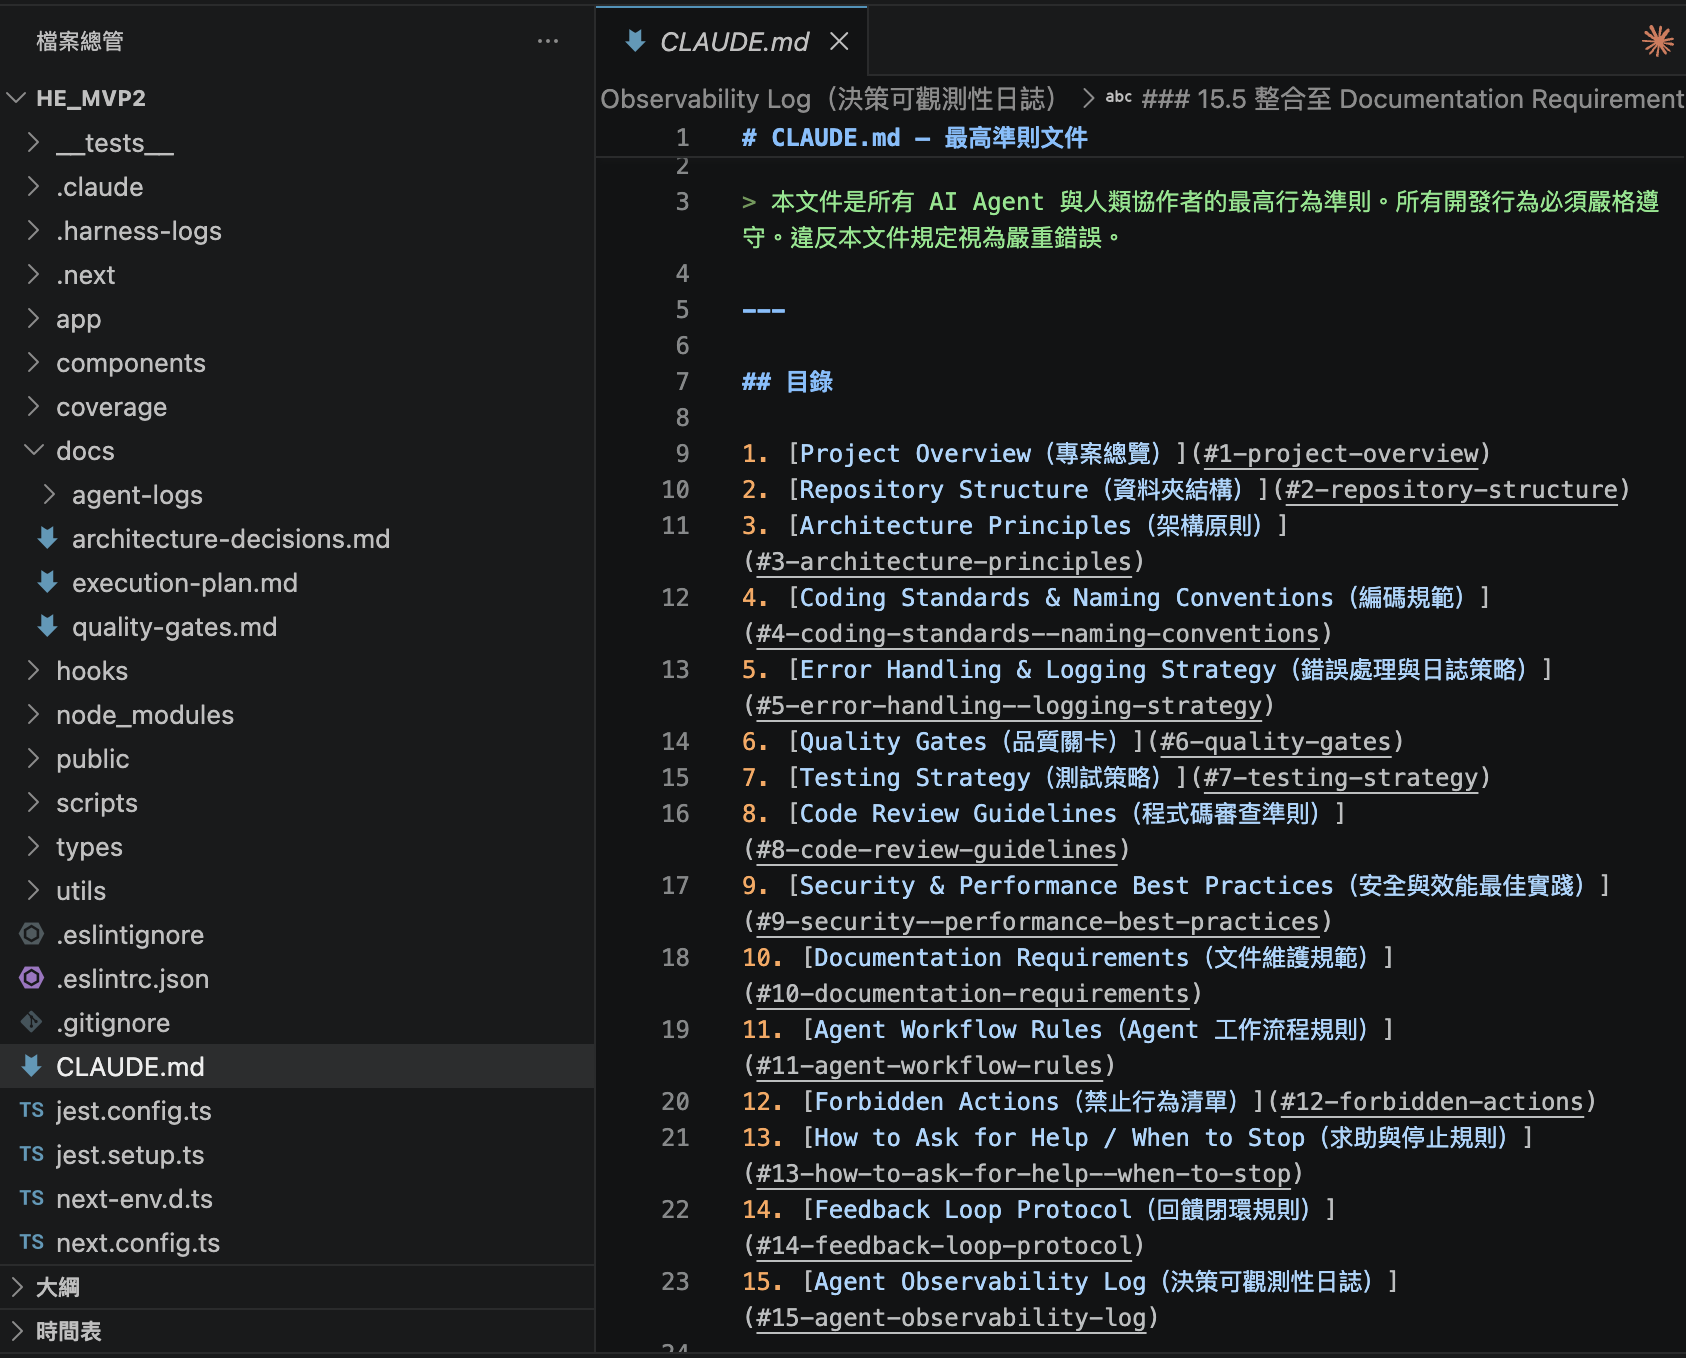Image resolution: width=1686 pixels, height=1358 pixels.
Task: Click the markdown icon beside architecture-decisions.md
Action: pyautogui.click(x=47, y=538)
